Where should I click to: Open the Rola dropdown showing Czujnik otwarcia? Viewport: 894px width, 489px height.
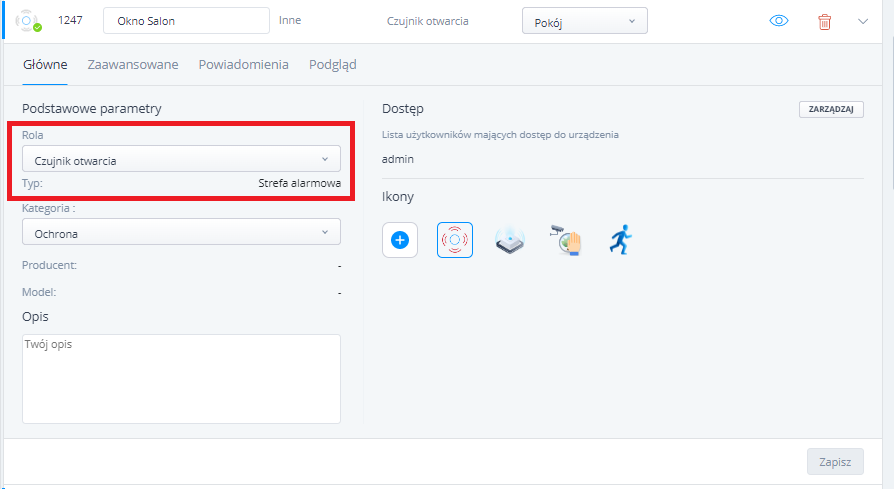181,159
